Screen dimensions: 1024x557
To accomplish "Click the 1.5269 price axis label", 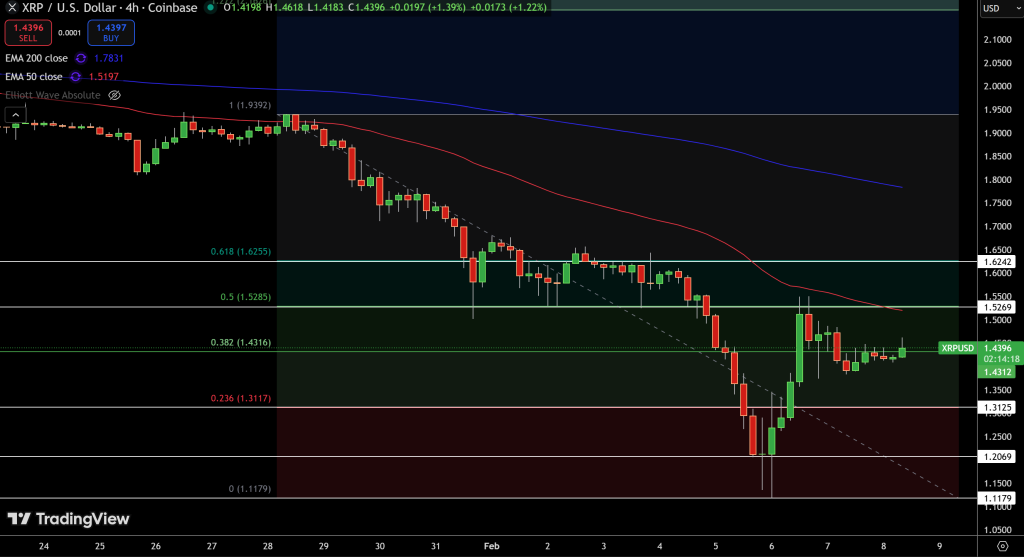I will click(x=997, y=307).
